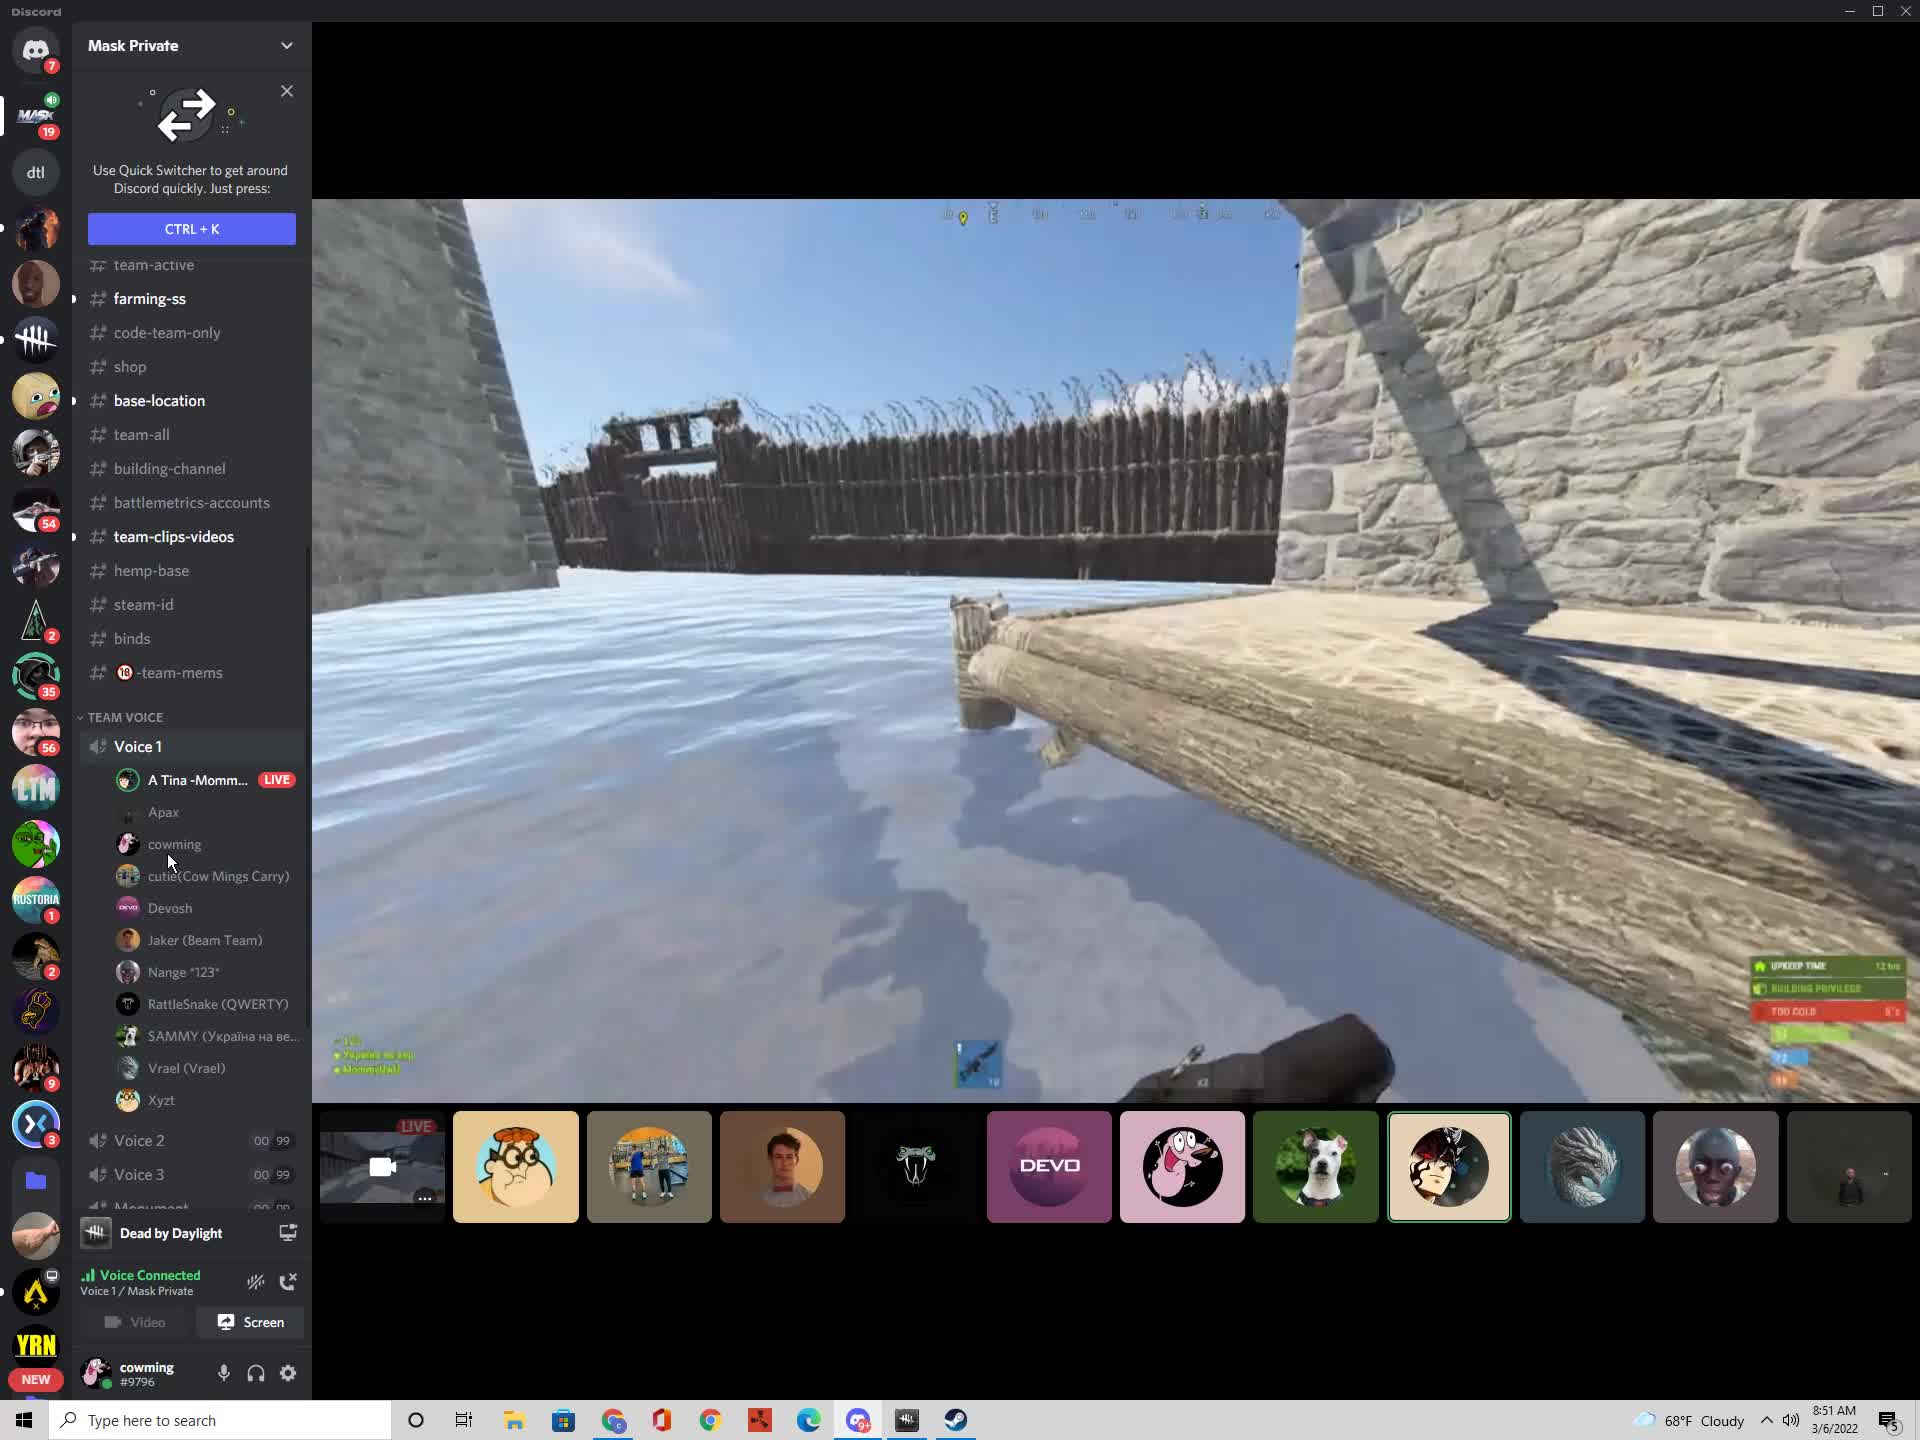Open Steam from the Windows taskbar
The image size is (1920, 1440).
point(955,1420)
